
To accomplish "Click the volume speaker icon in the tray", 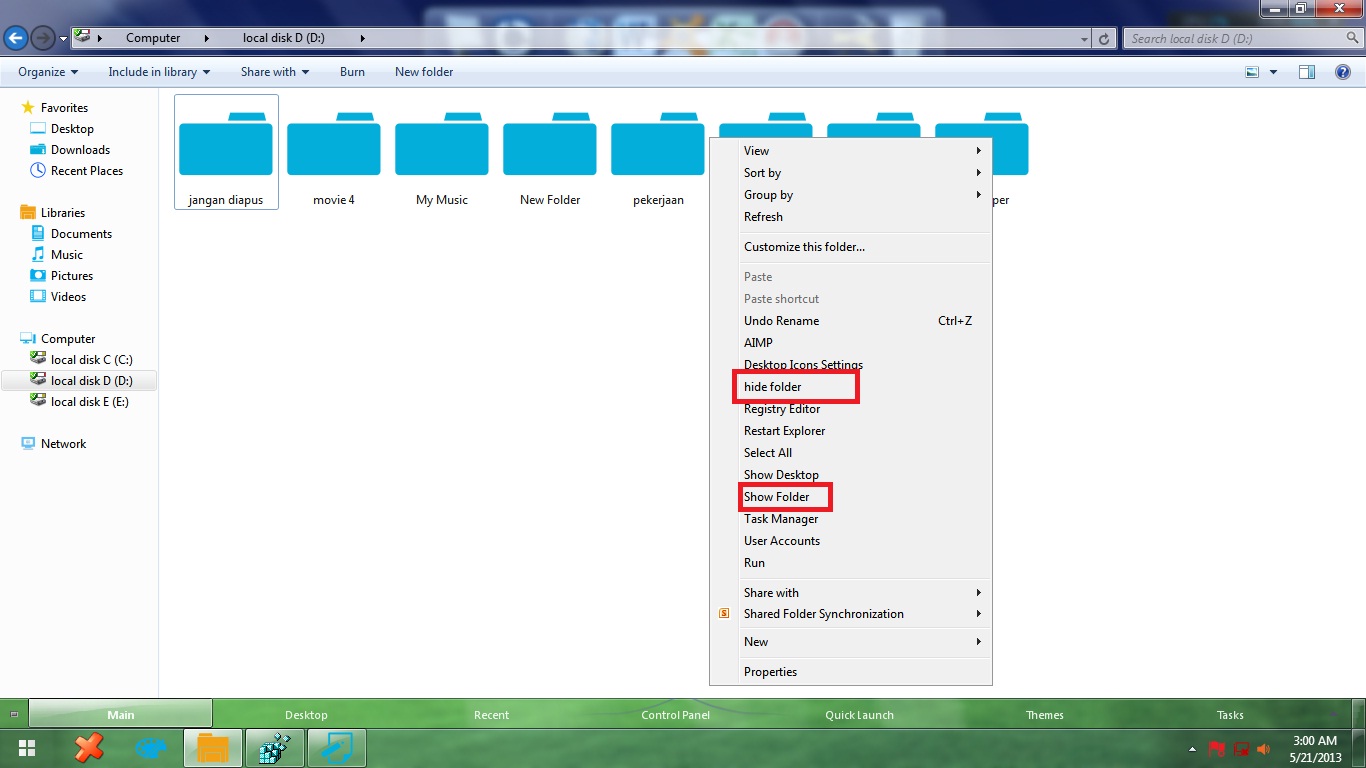I will pyautogui.click(x=1263, y=748).
